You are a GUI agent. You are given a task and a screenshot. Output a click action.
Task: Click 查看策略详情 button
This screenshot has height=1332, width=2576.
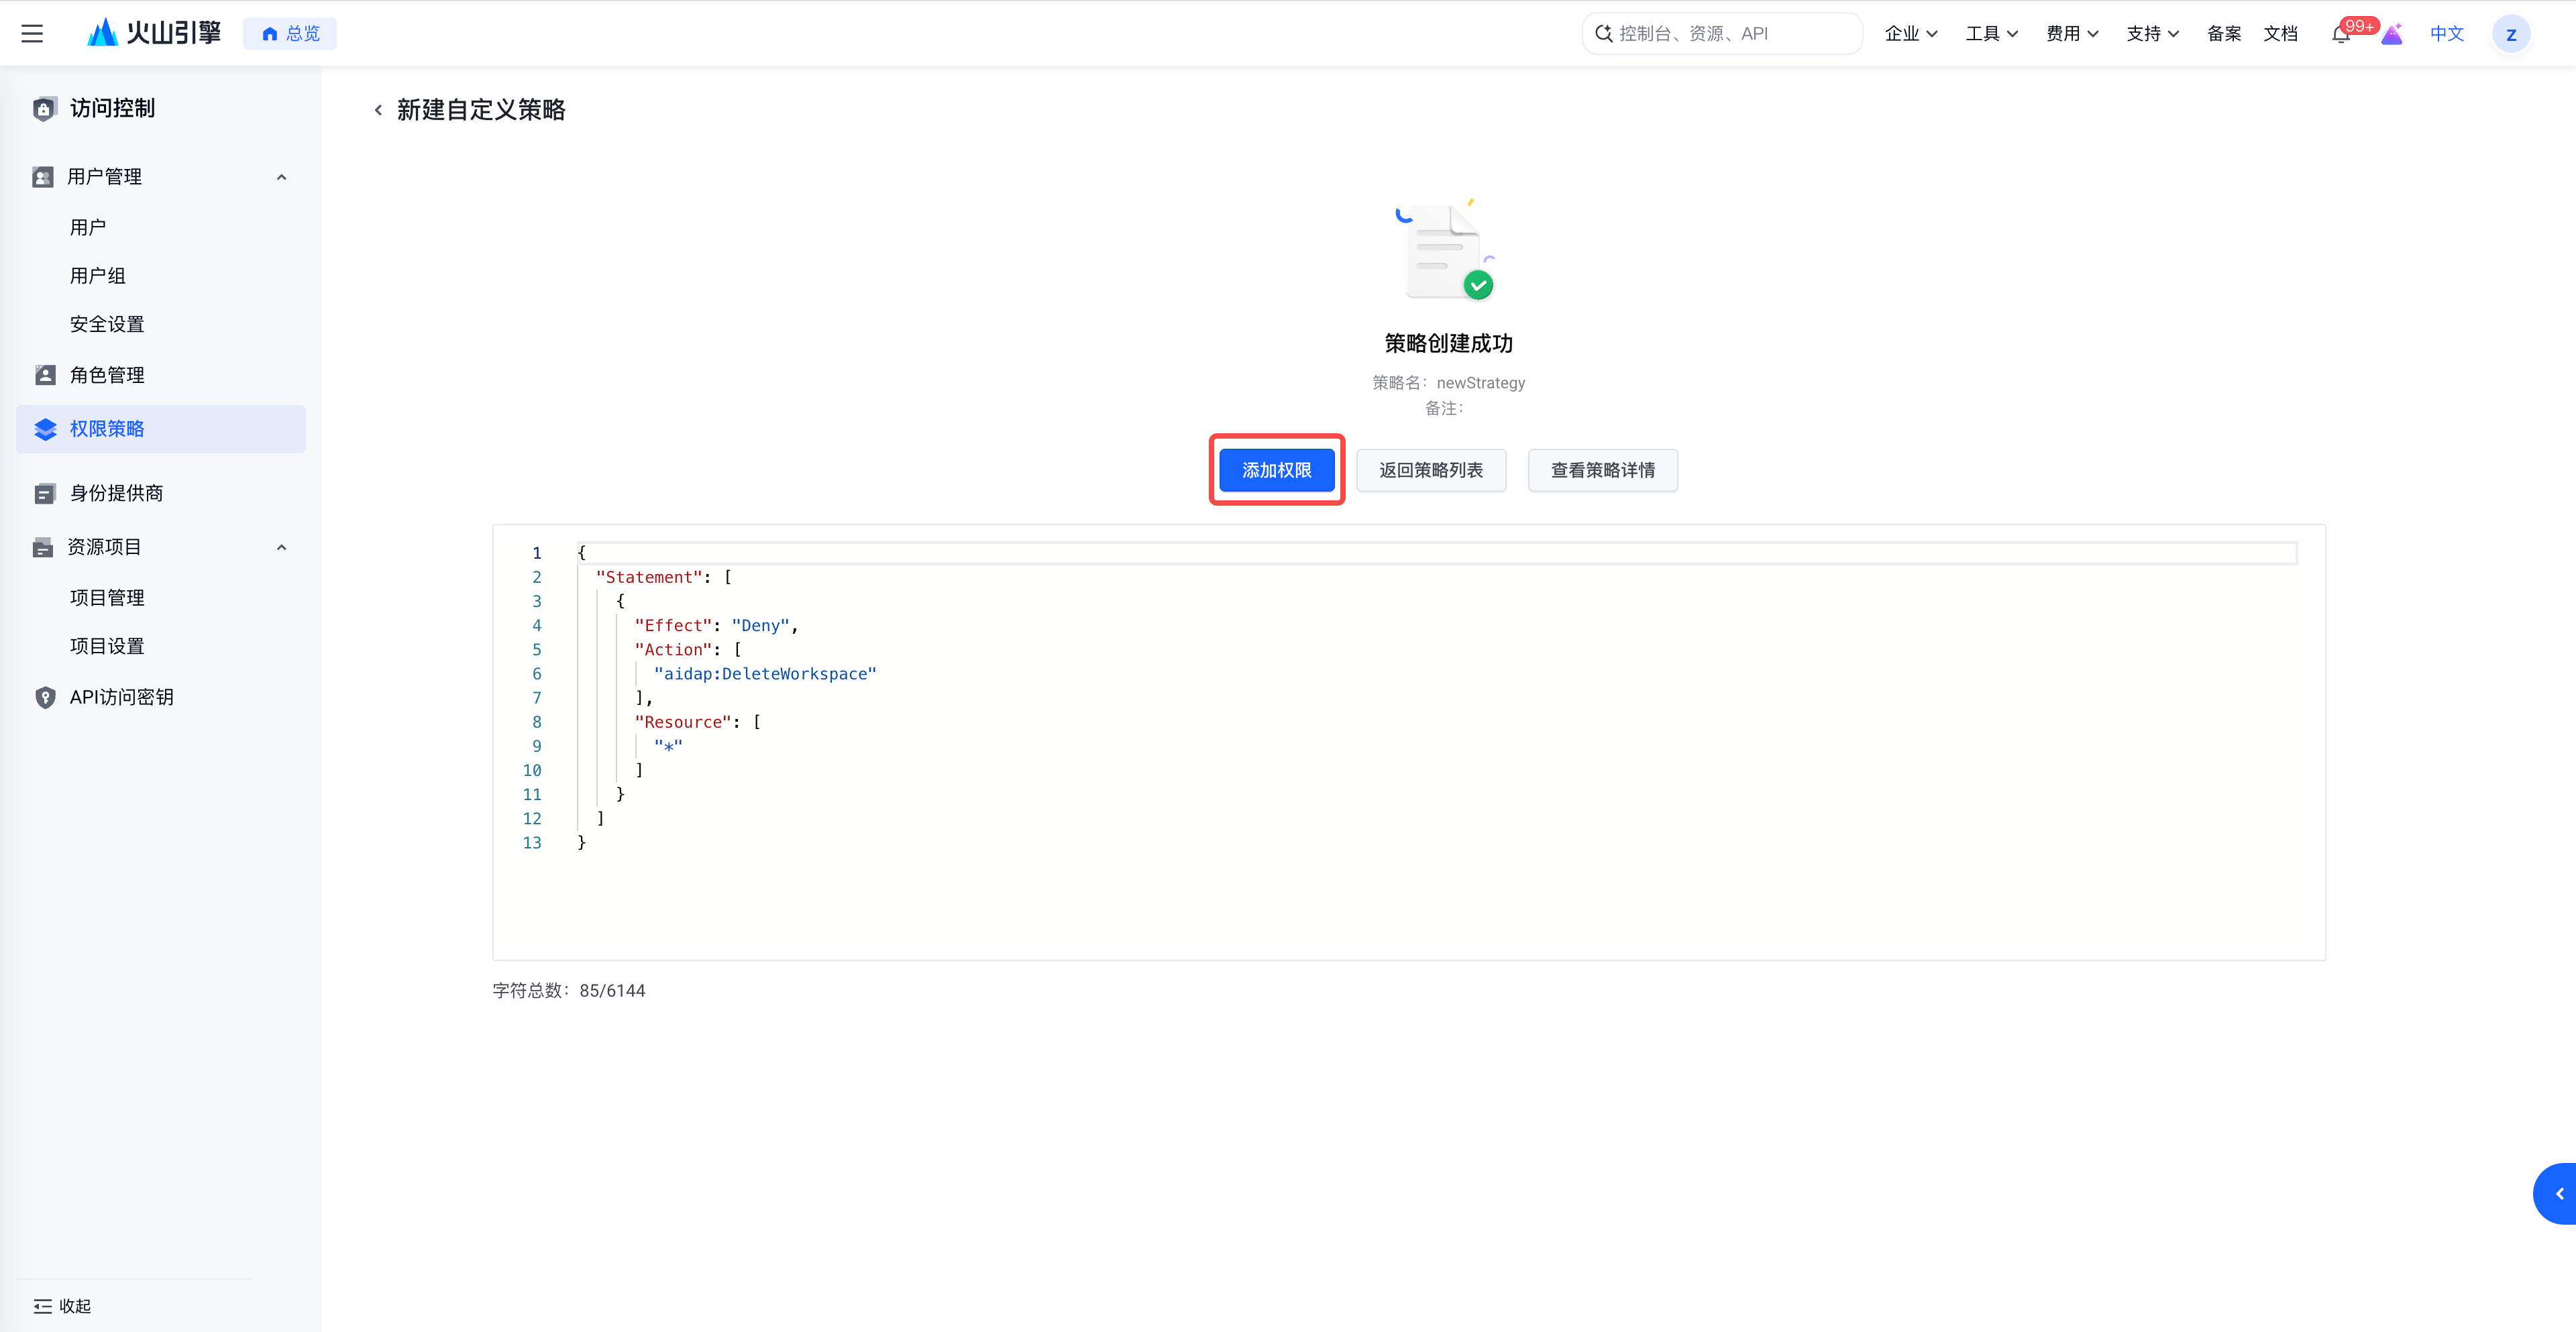(1602, 470)
